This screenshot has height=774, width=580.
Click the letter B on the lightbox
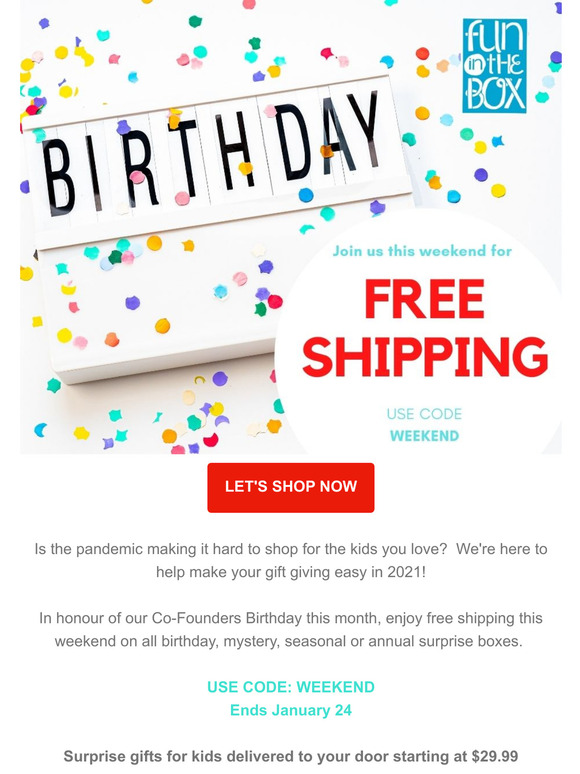(x=58, y=178)
